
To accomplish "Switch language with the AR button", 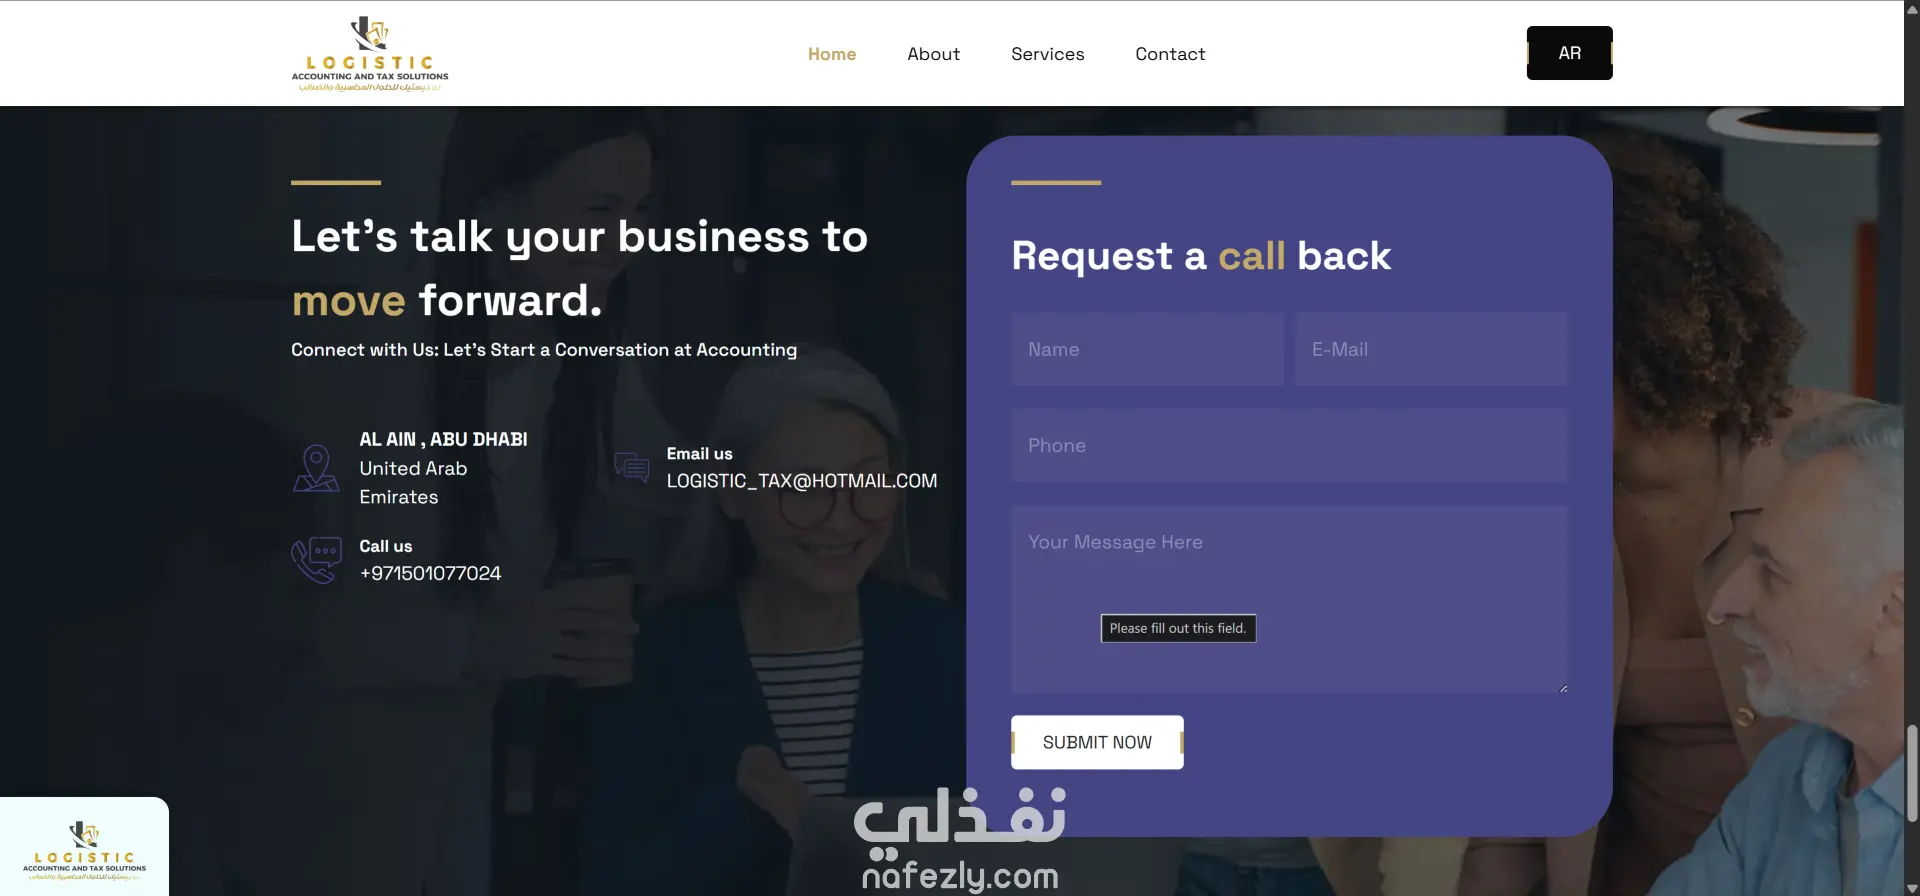I will 1569,53.
